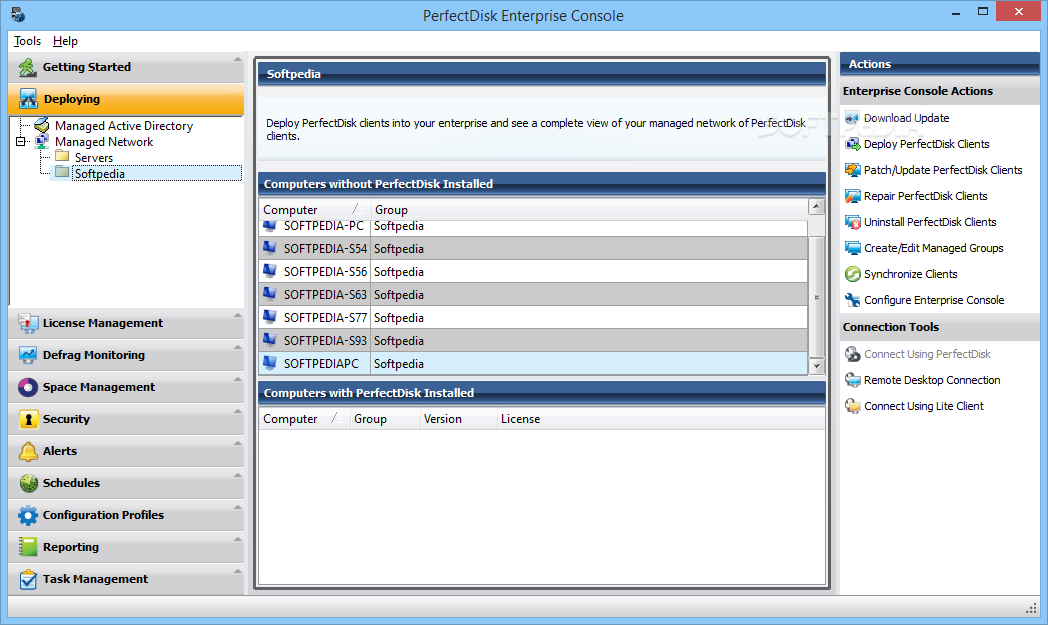Click the Deploy PerfectDisk Clients icon
Screen dimensions: 1048x625
point(852,144)
